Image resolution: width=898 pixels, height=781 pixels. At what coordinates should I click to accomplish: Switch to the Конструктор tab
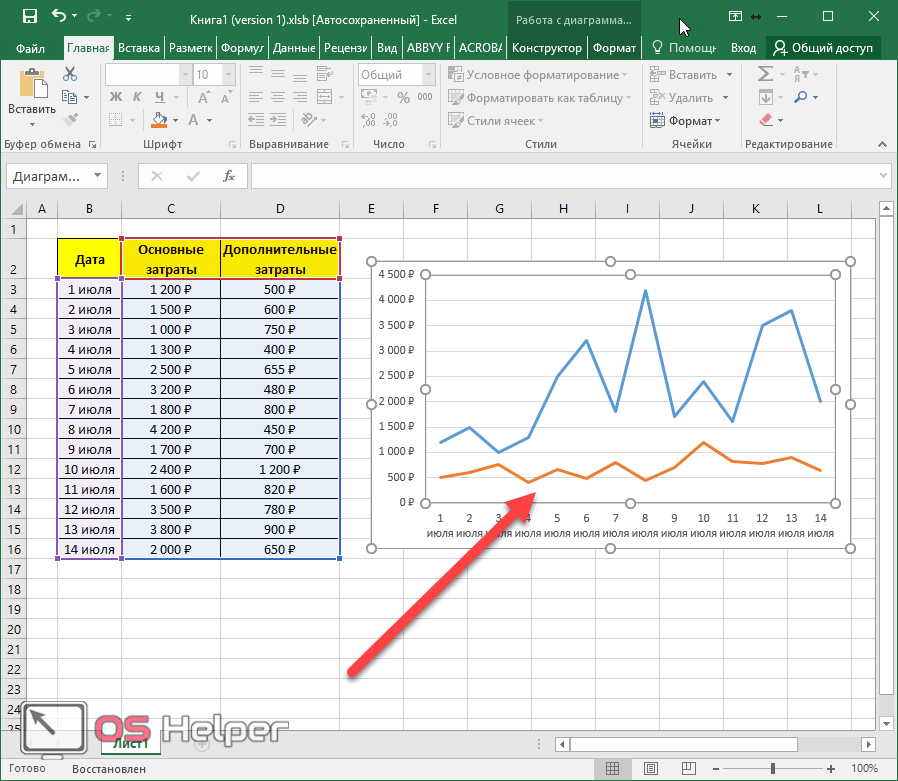pos(546,47)
